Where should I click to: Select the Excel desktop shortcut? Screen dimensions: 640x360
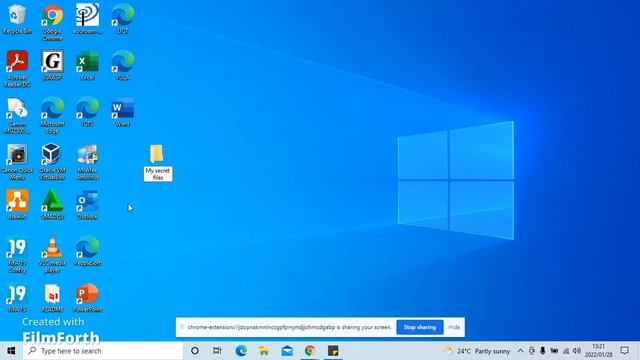[x=87, y=65]
